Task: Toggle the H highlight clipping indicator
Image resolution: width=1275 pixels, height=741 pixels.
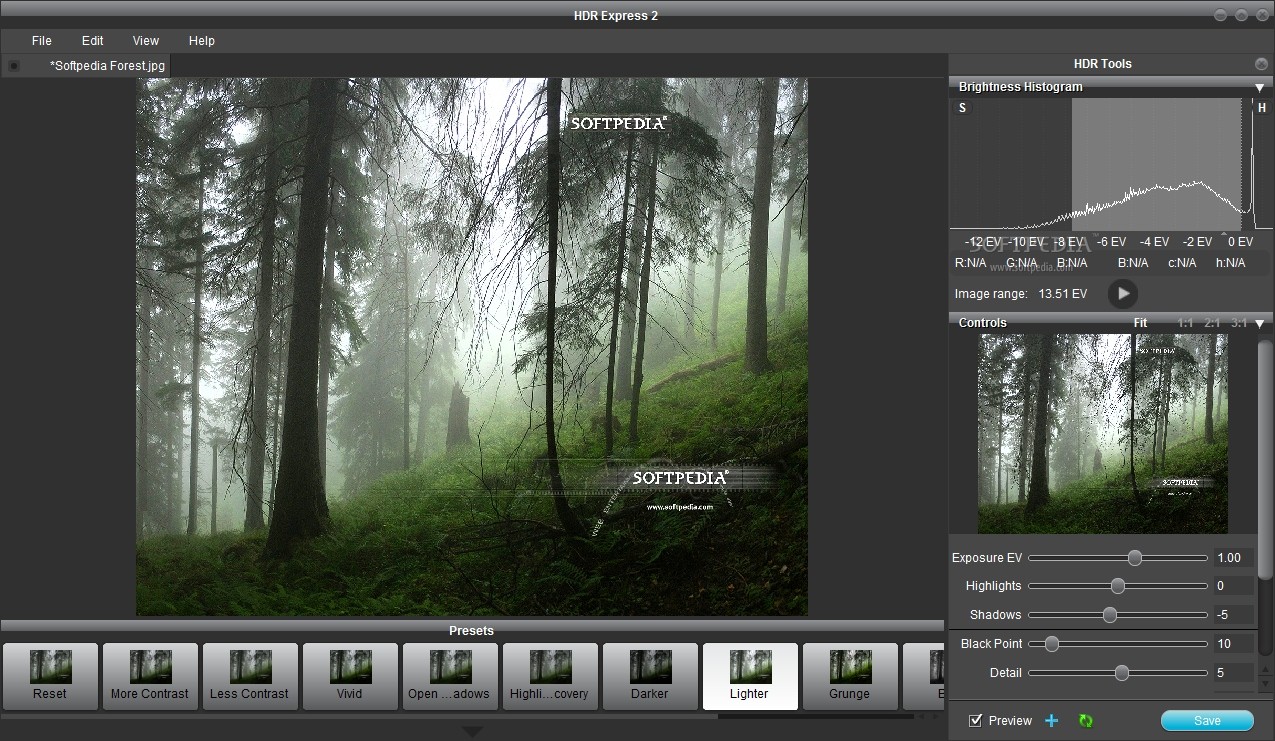Action: [x=1262, y=108]
